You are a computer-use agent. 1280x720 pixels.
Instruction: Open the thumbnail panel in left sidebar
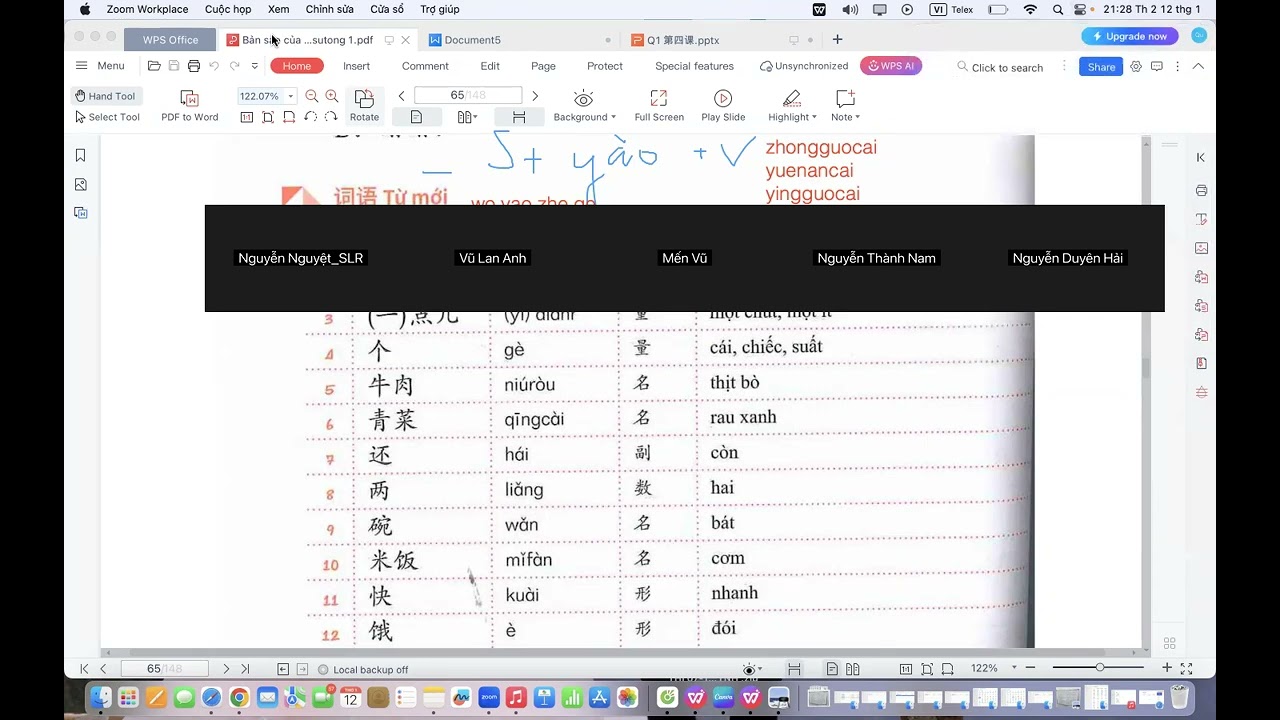[x=81, y=184]
